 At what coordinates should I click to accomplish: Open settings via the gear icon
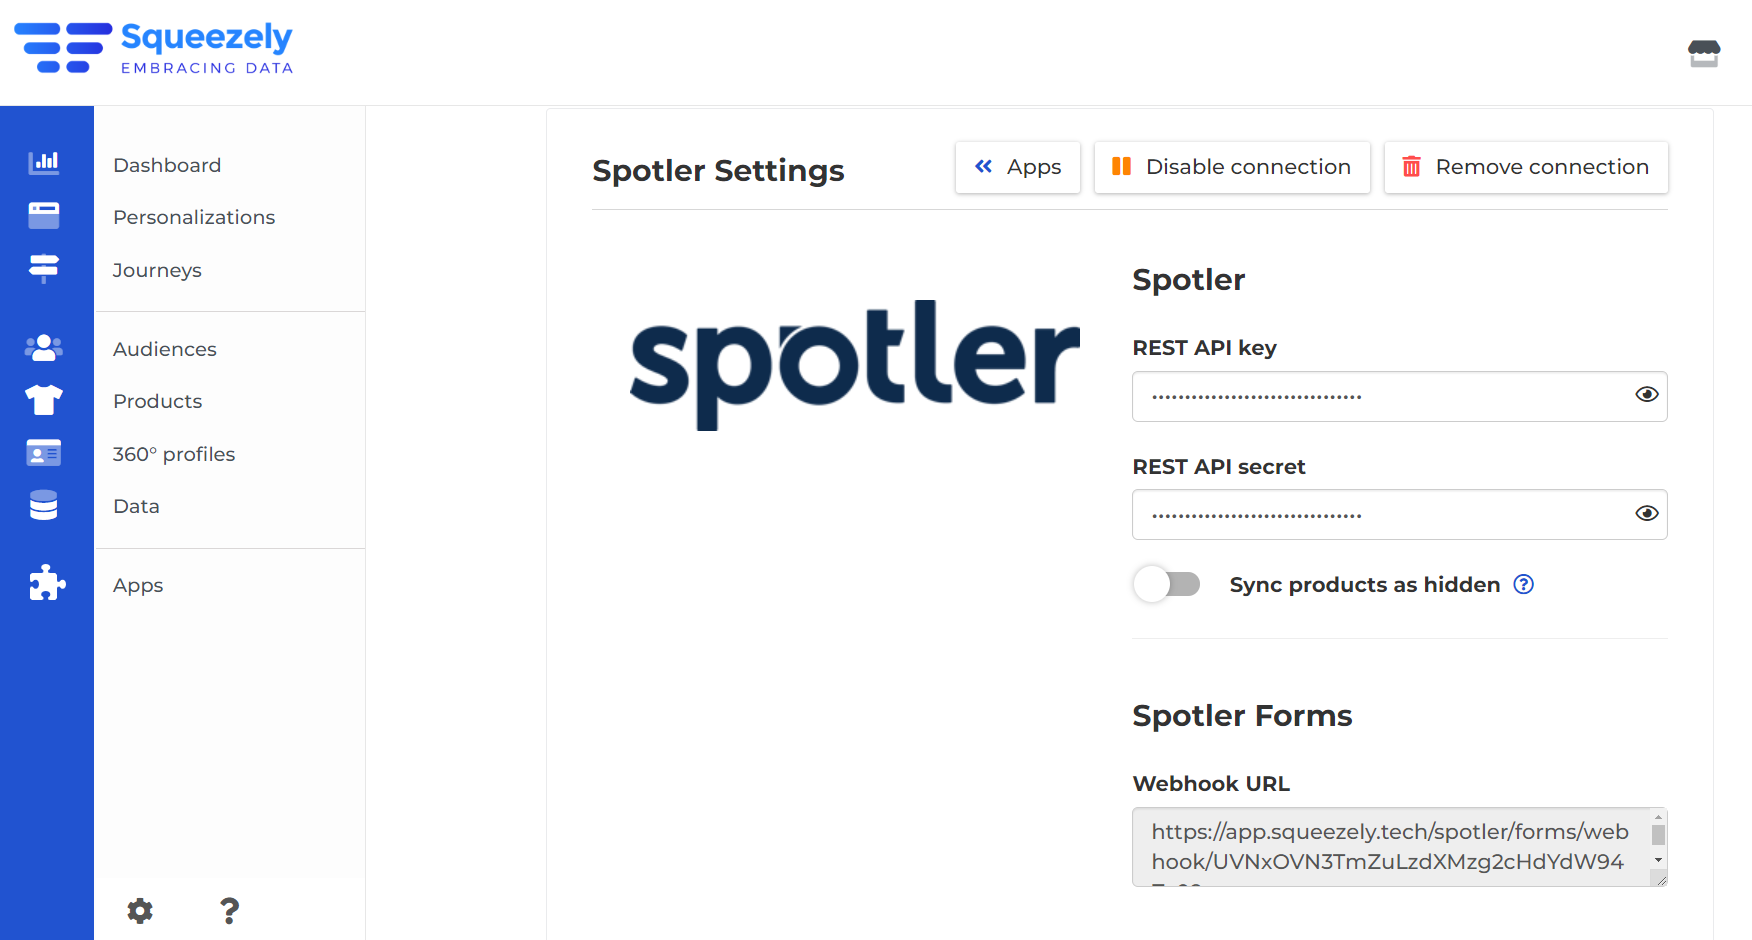(140, 910)
